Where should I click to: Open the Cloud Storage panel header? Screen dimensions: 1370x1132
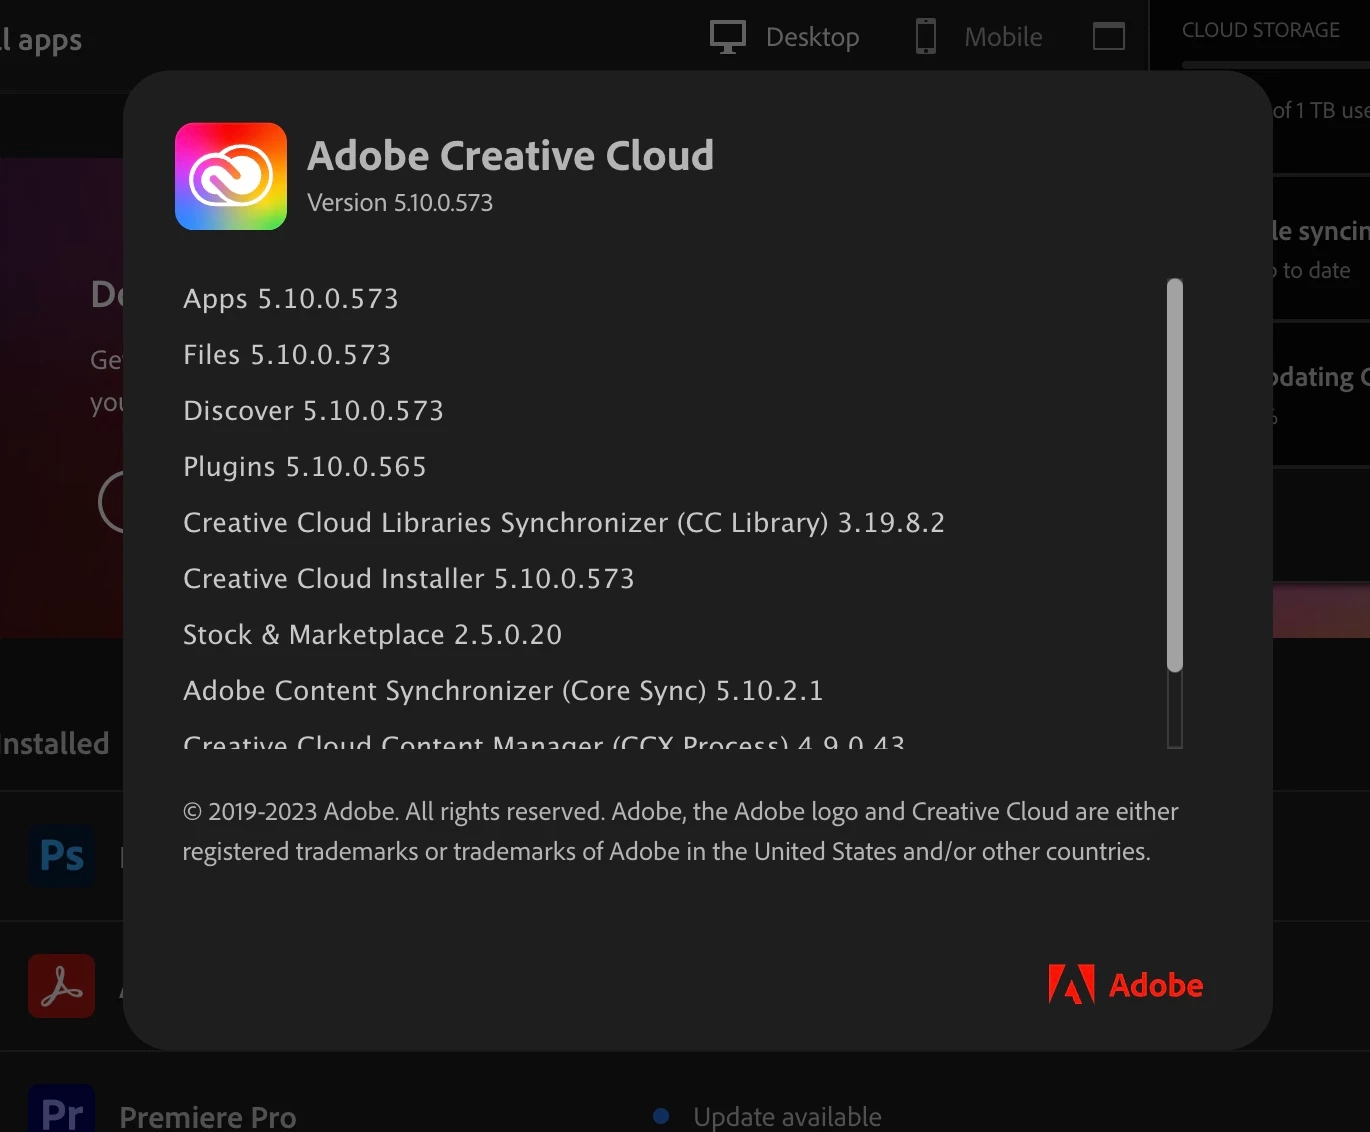(x=1261, y=30)
